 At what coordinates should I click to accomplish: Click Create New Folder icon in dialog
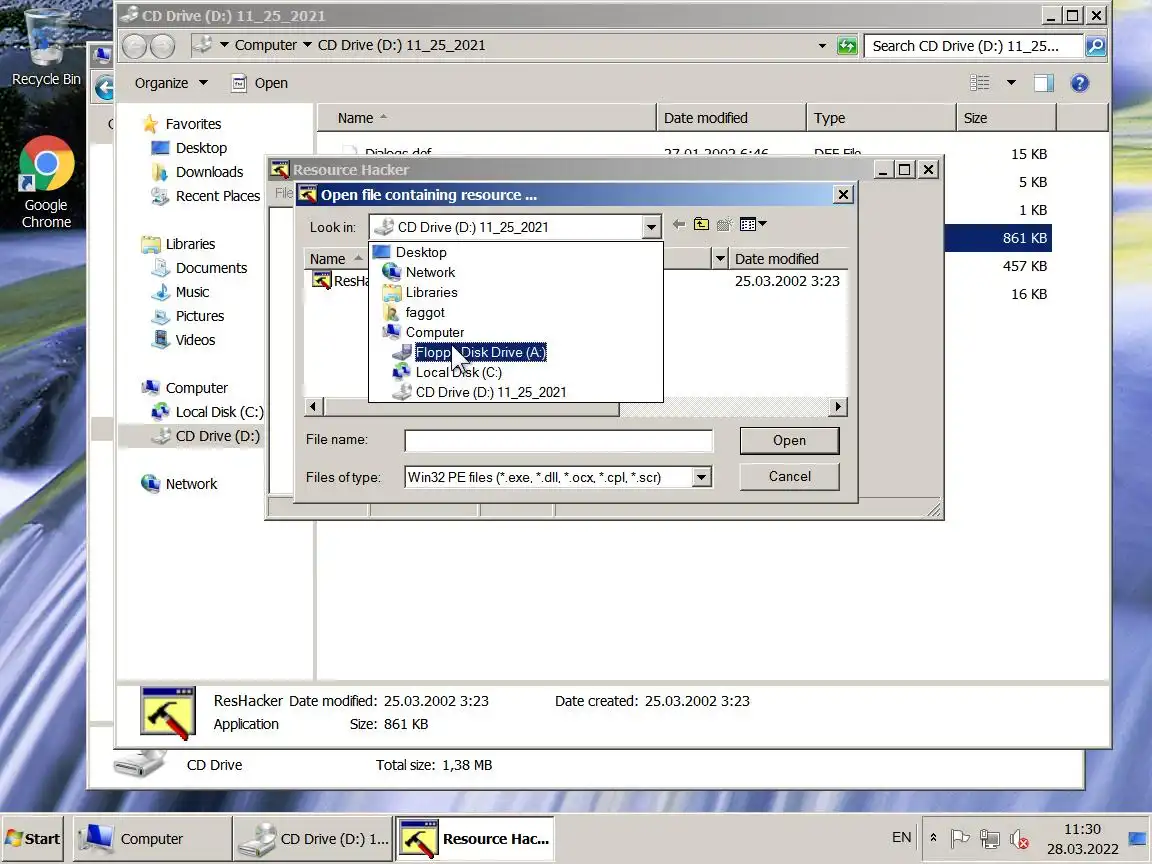point(724,224)
